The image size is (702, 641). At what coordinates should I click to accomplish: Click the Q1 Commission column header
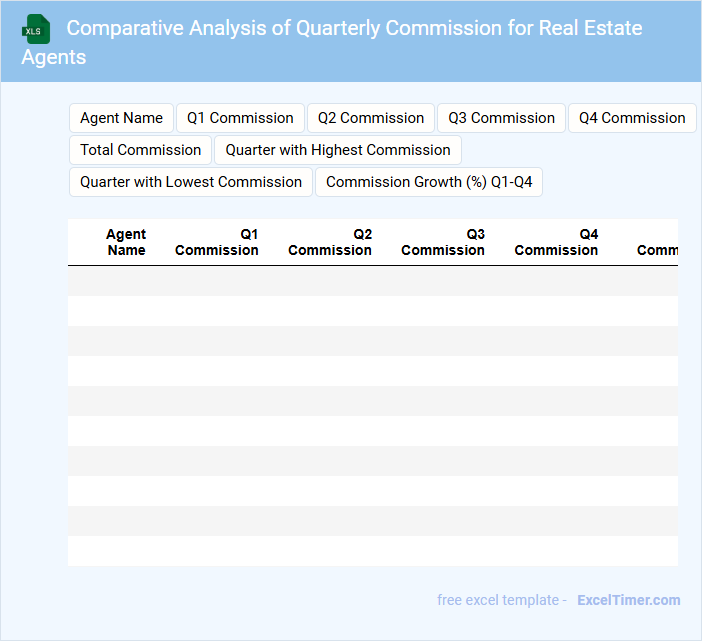click(217, 242)
